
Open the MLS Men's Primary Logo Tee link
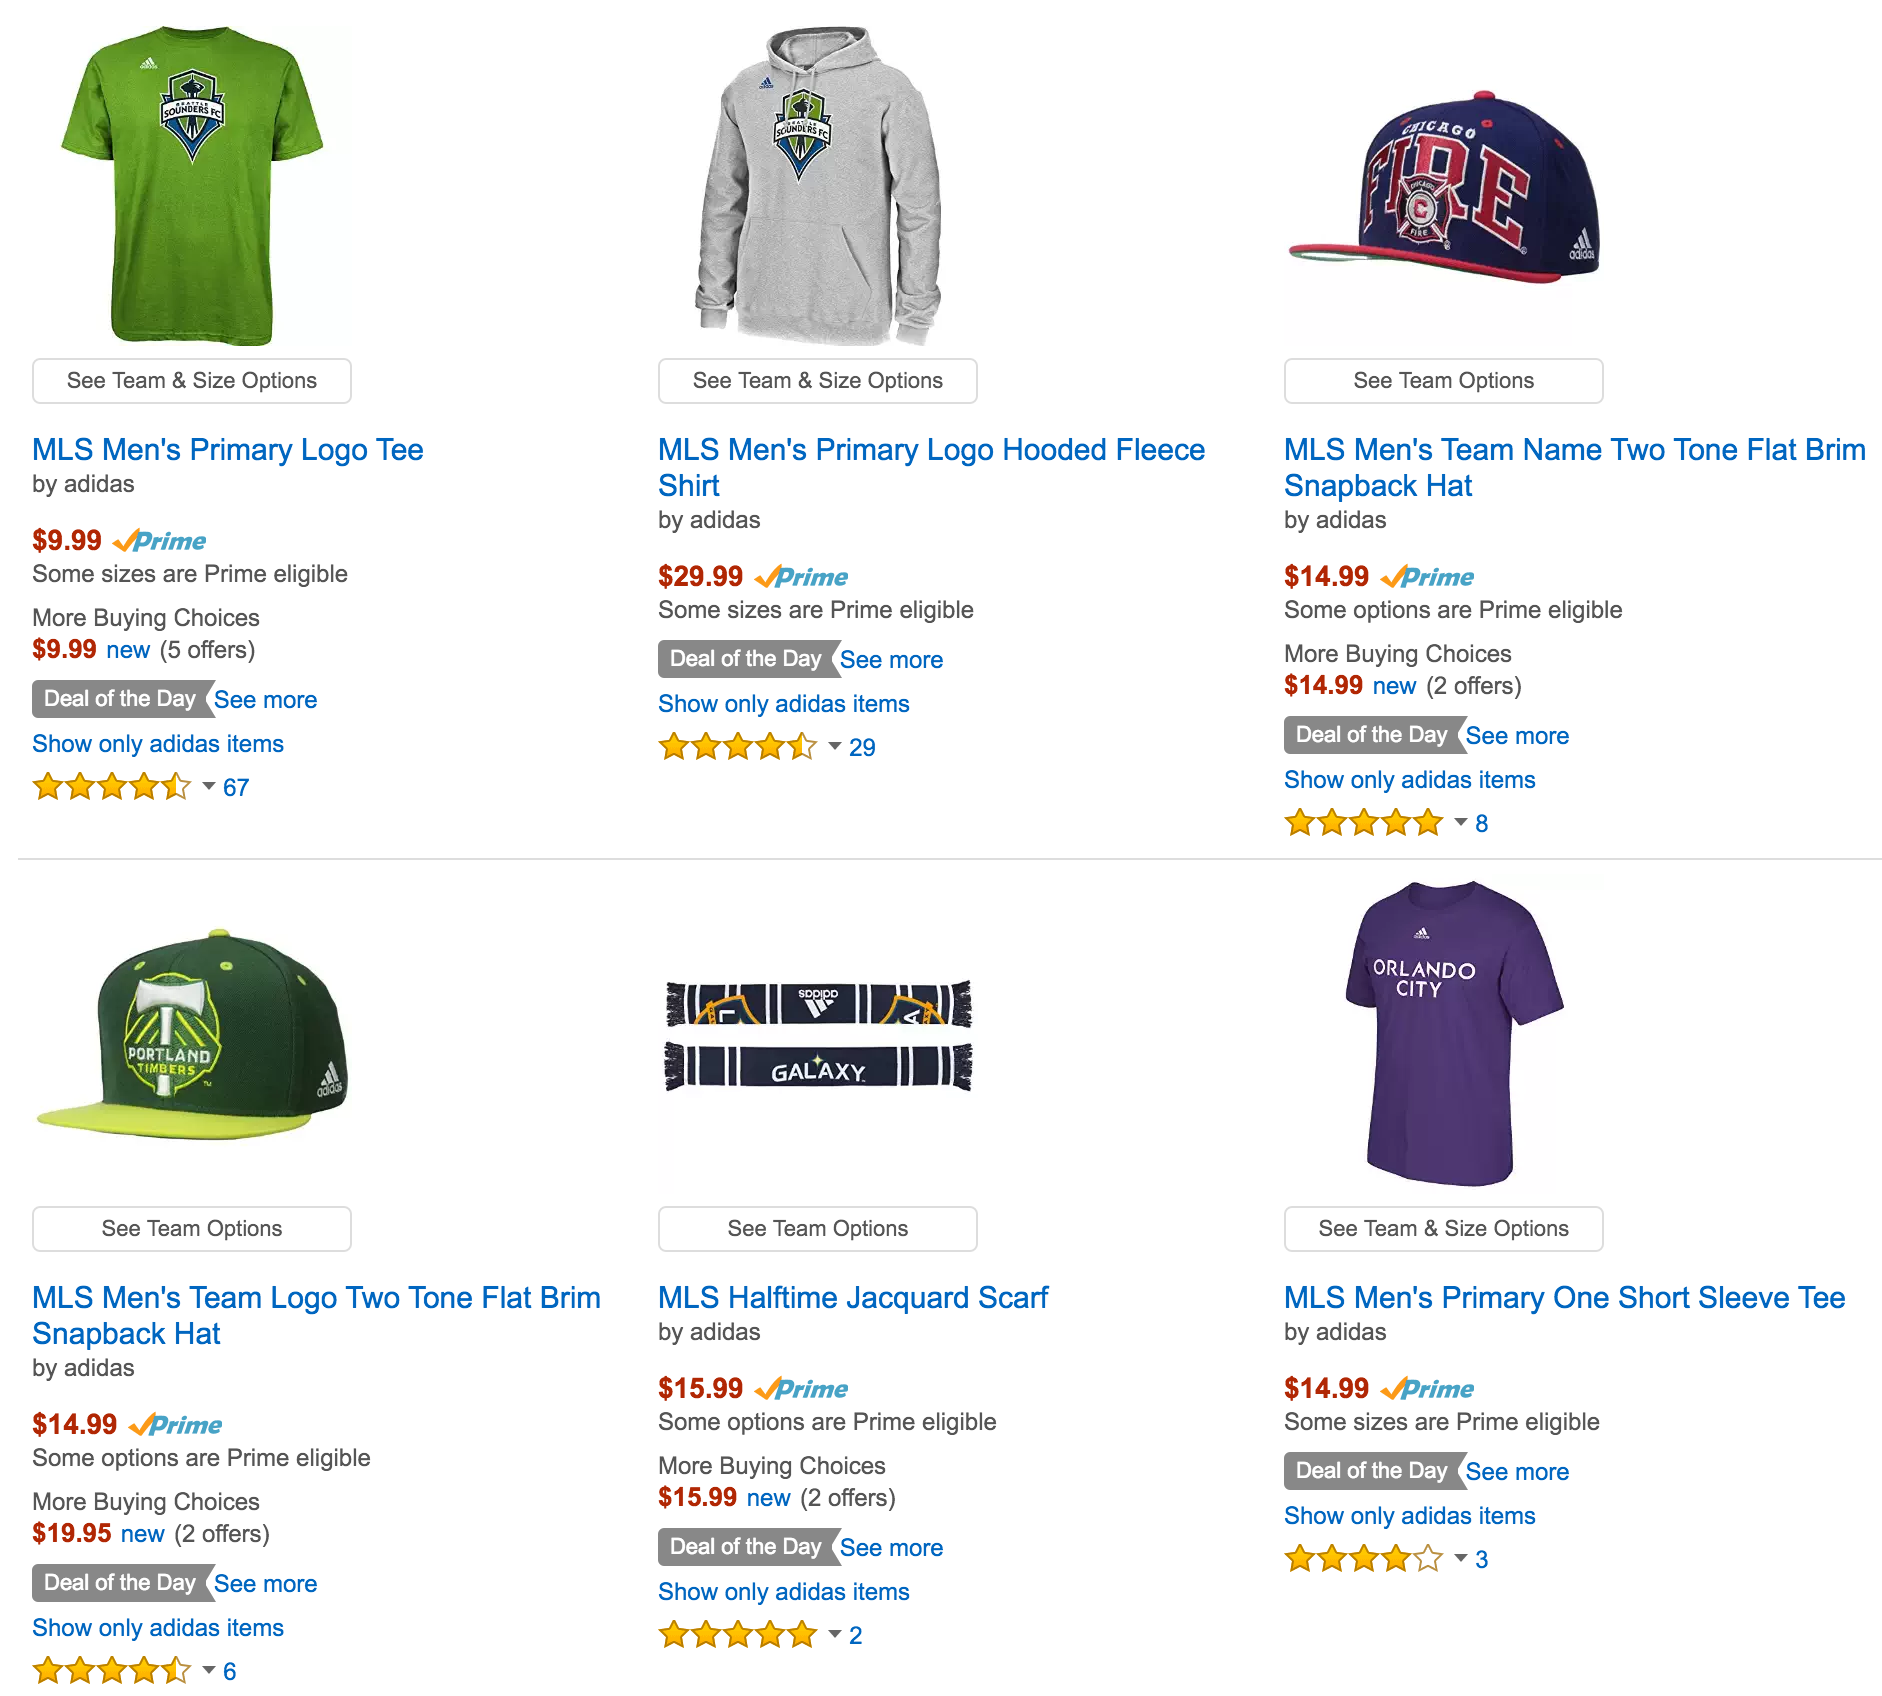click(x=228, y=450)
